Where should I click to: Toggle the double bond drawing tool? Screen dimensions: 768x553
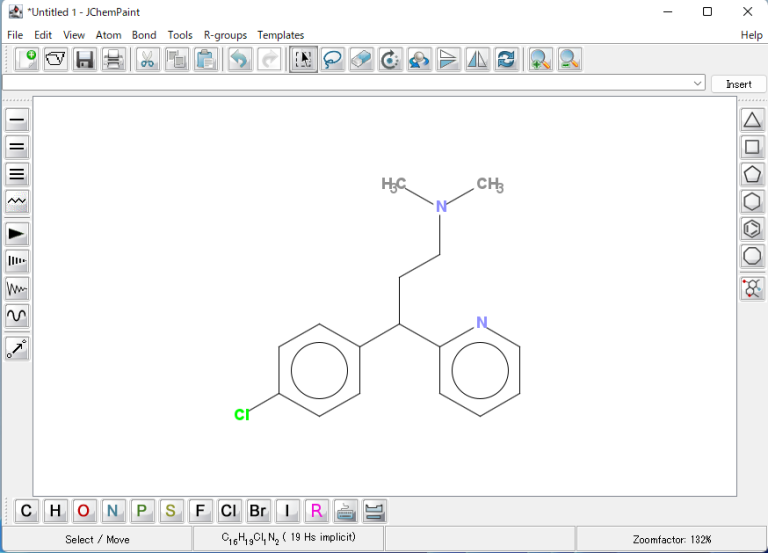click(17, 147)
